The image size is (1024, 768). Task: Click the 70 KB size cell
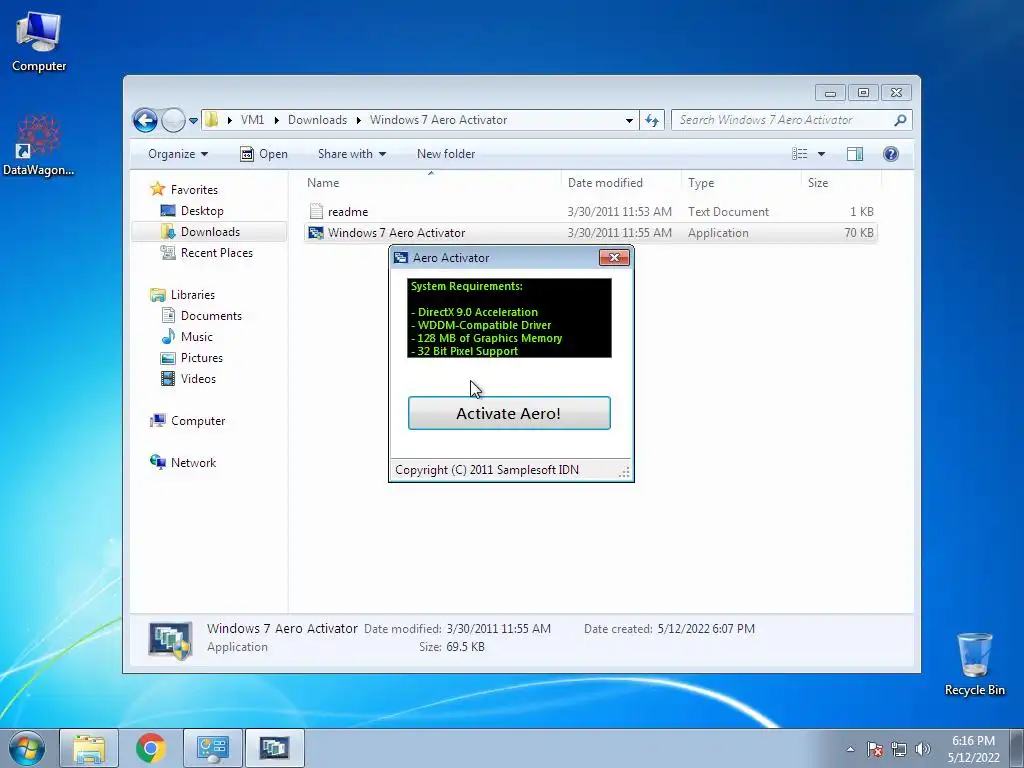[x=859, y=232]
